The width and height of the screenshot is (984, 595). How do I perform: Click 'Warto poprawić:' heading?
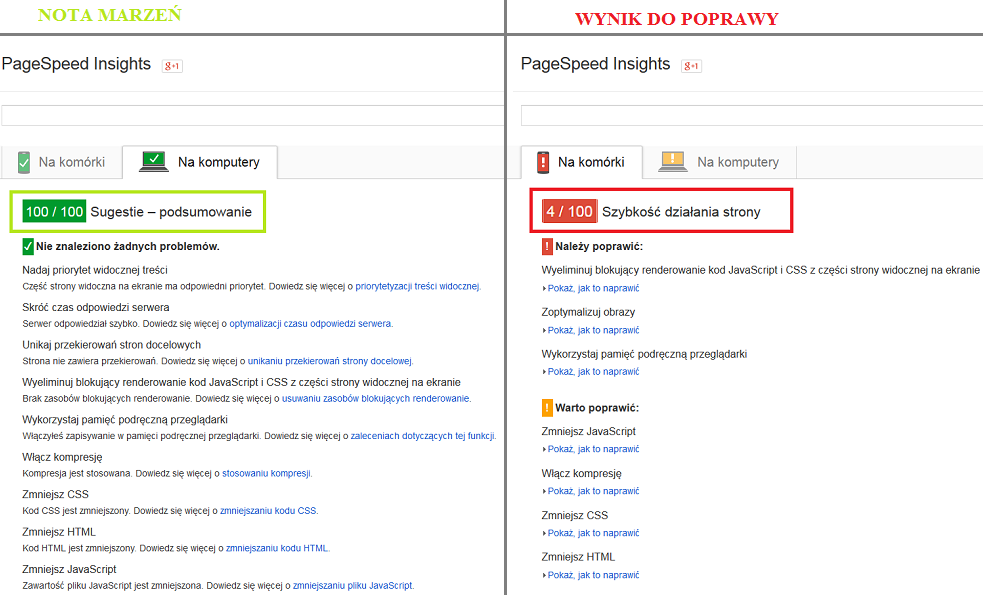click(x=597, y=408)
